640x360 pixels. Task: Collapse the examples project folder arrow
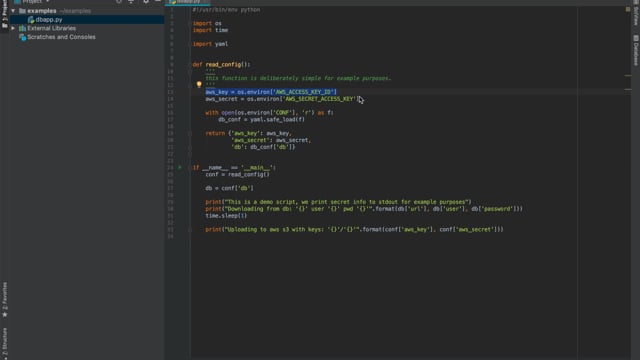point(13,11)
